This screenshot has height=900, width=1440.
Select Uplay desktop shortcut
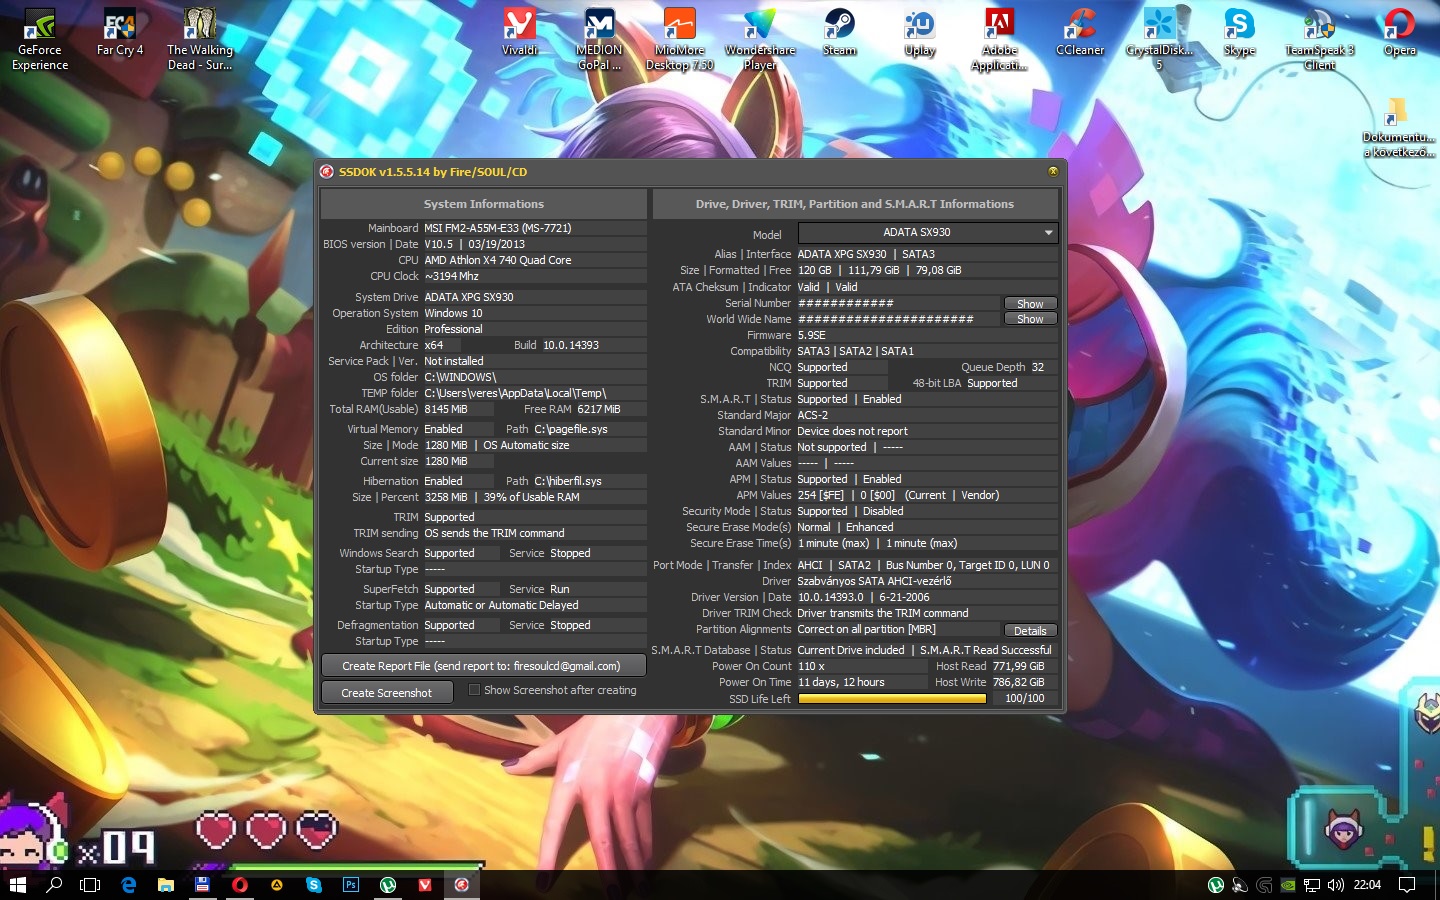click(x=920, y=33)
